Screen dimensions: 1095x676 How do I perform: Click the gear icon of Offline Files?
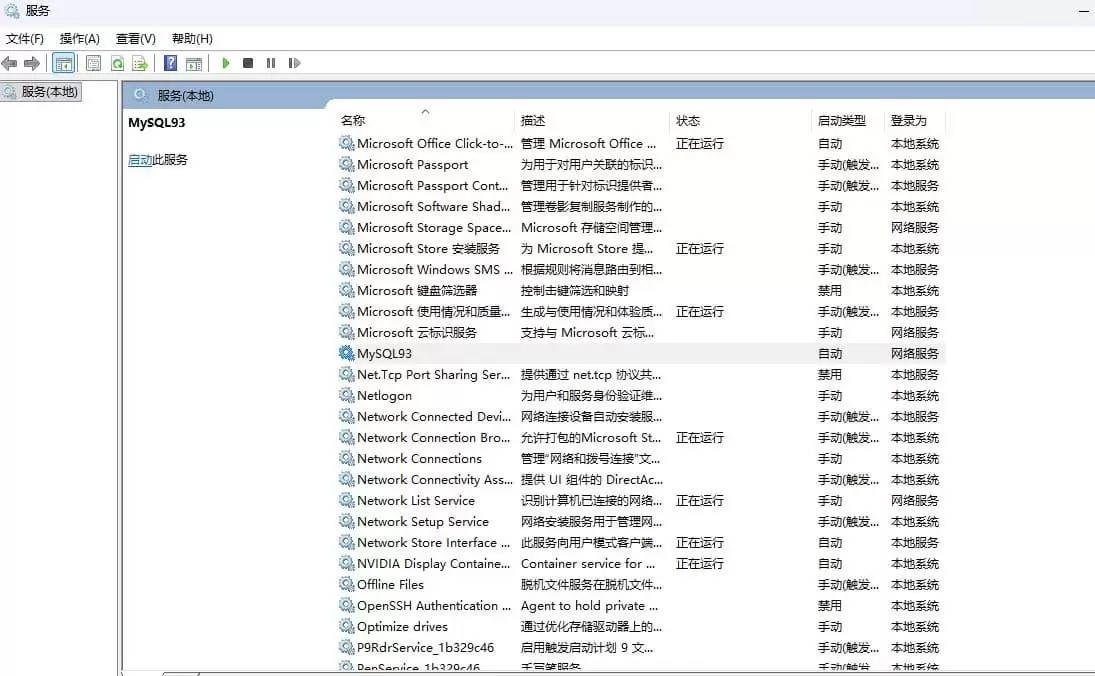[x=346, y=585]
